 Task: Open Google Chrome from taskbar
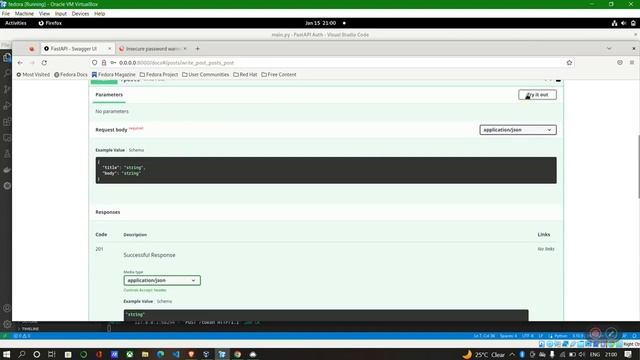pos(238,354)
